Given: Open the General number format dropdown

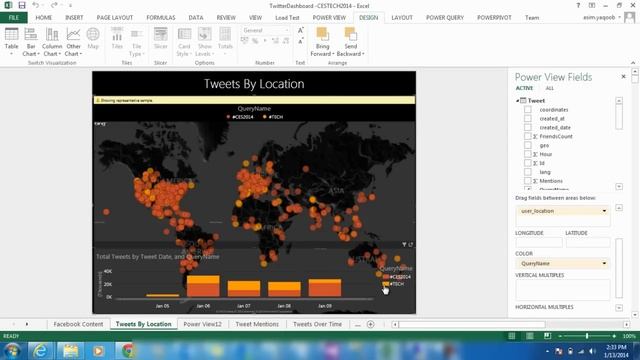Looking at the screenshot, I should pyautogui.click(x=286, y=31).
